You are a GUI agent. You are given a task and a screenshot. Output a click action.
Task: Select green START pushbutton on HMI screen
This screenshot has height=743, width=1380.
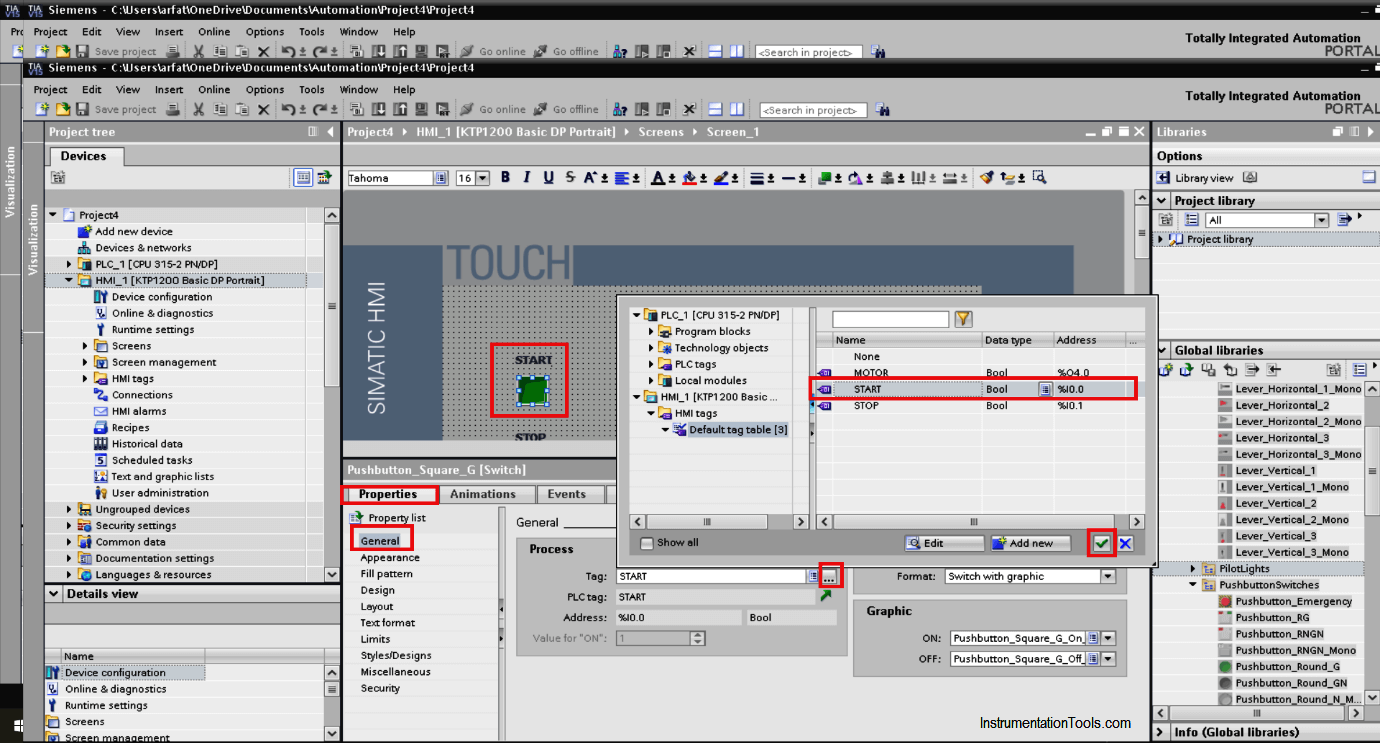533,390
